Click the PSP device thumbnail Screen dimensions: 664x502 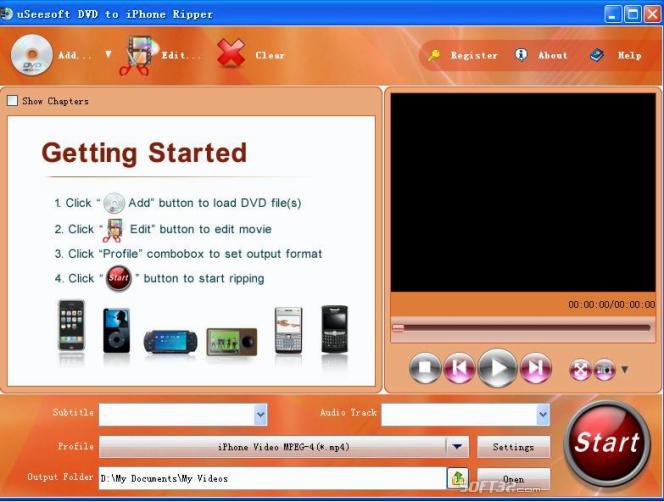170,341
